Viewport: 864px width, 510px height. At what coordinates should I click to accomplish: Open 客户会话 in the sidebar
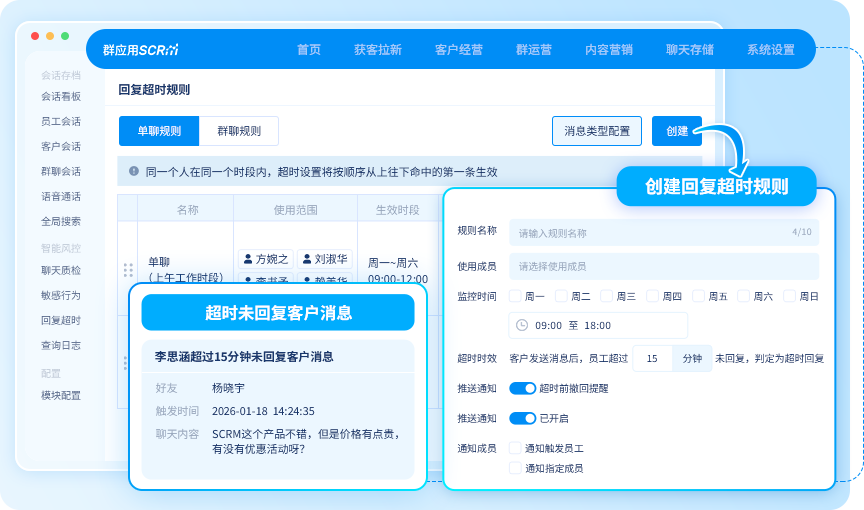pos(61,147)
